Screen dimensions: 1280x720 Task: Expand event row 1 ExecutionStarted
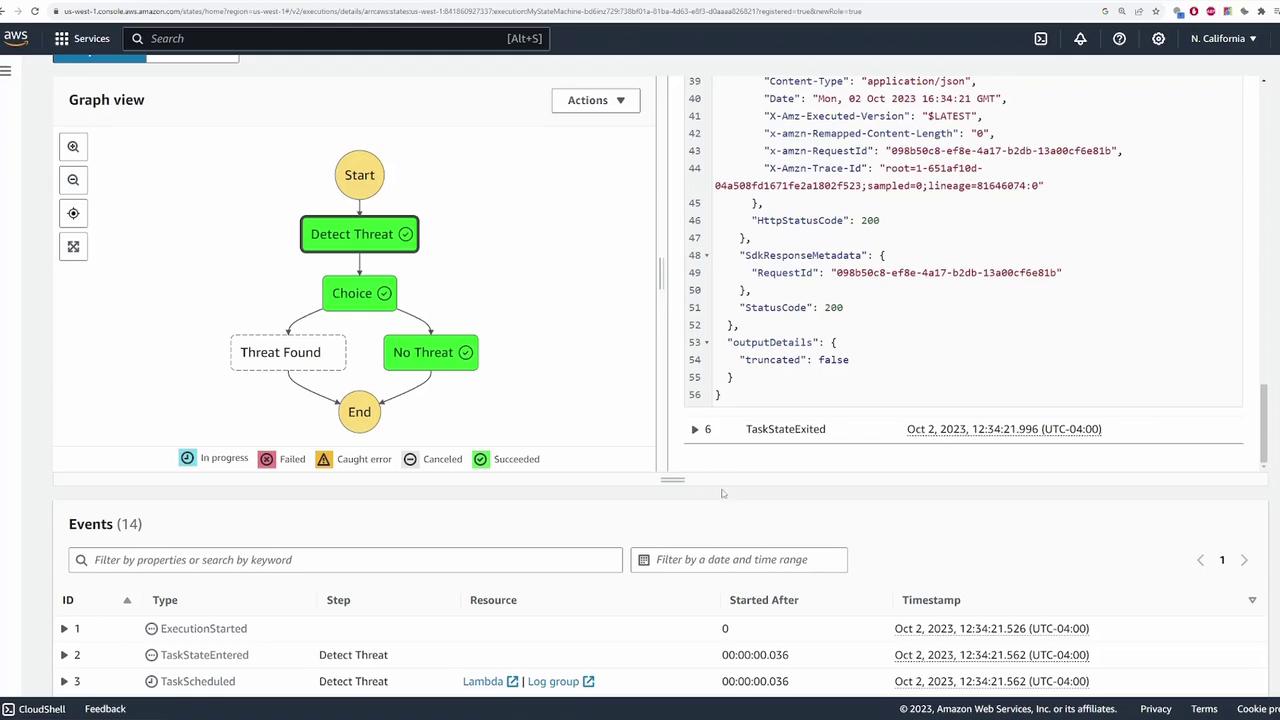(x=64, y=629)
